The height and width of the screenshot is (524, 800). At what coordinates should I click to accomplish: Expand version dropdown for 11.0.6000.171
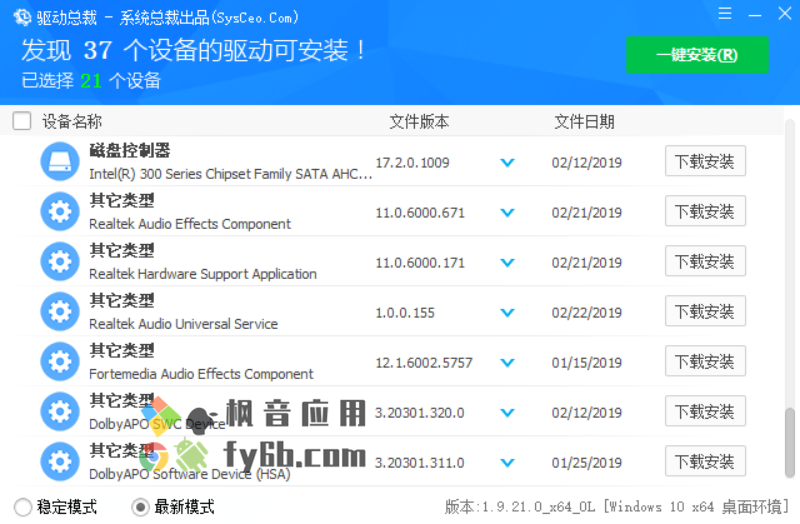(x=507, y=263)
